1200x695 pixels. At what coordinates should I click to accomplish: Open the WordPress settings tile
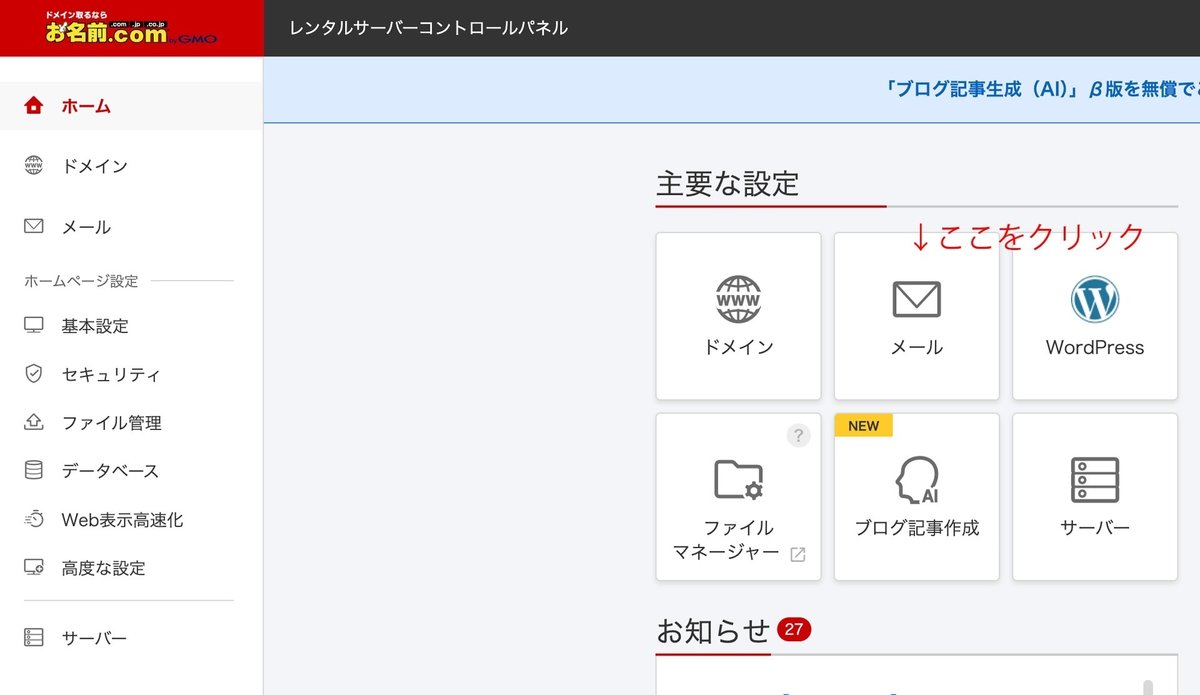(1094, 316)
